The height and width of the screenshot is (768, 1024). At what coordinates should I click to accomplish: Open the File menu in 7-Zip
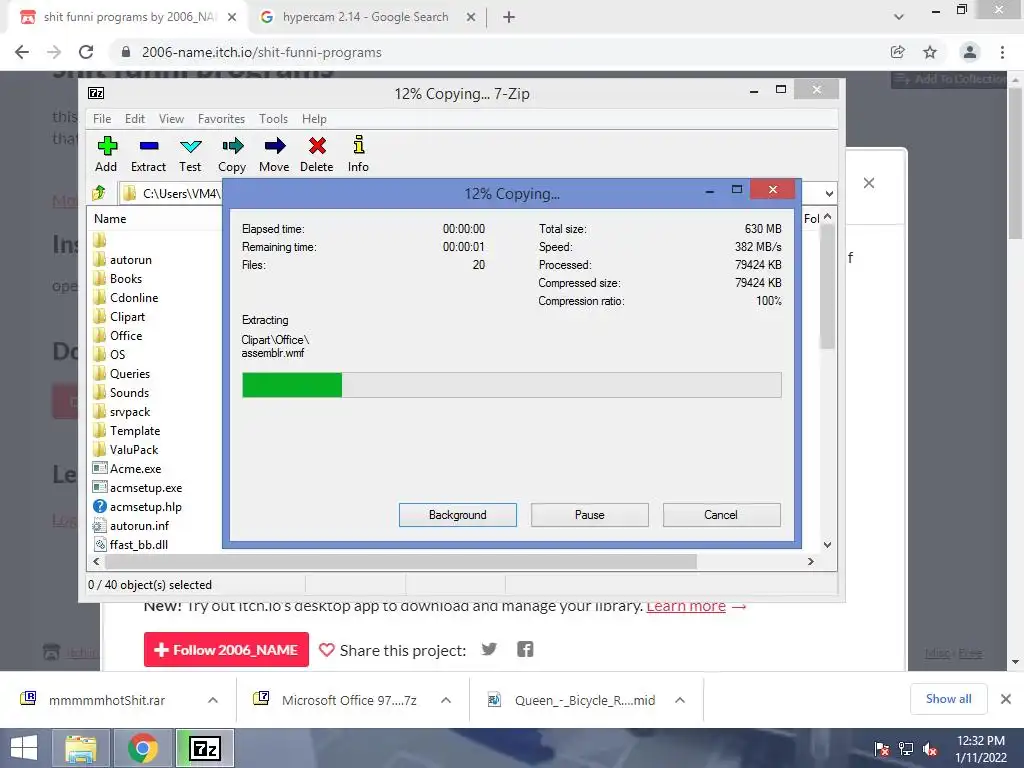[102, 119]
